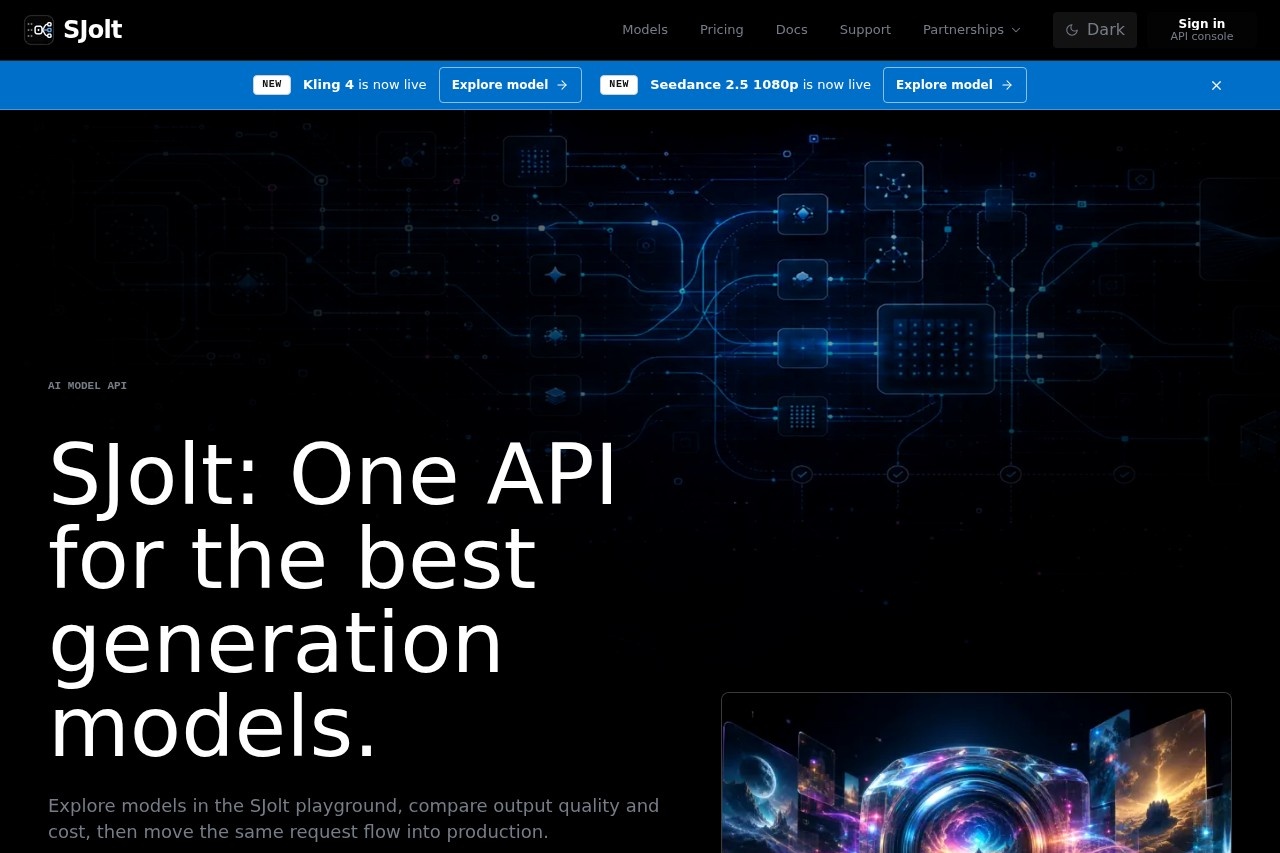Dismiss the announcement banner with the X
This screenshot has height=853, width=1280.
click(1216, 85)
